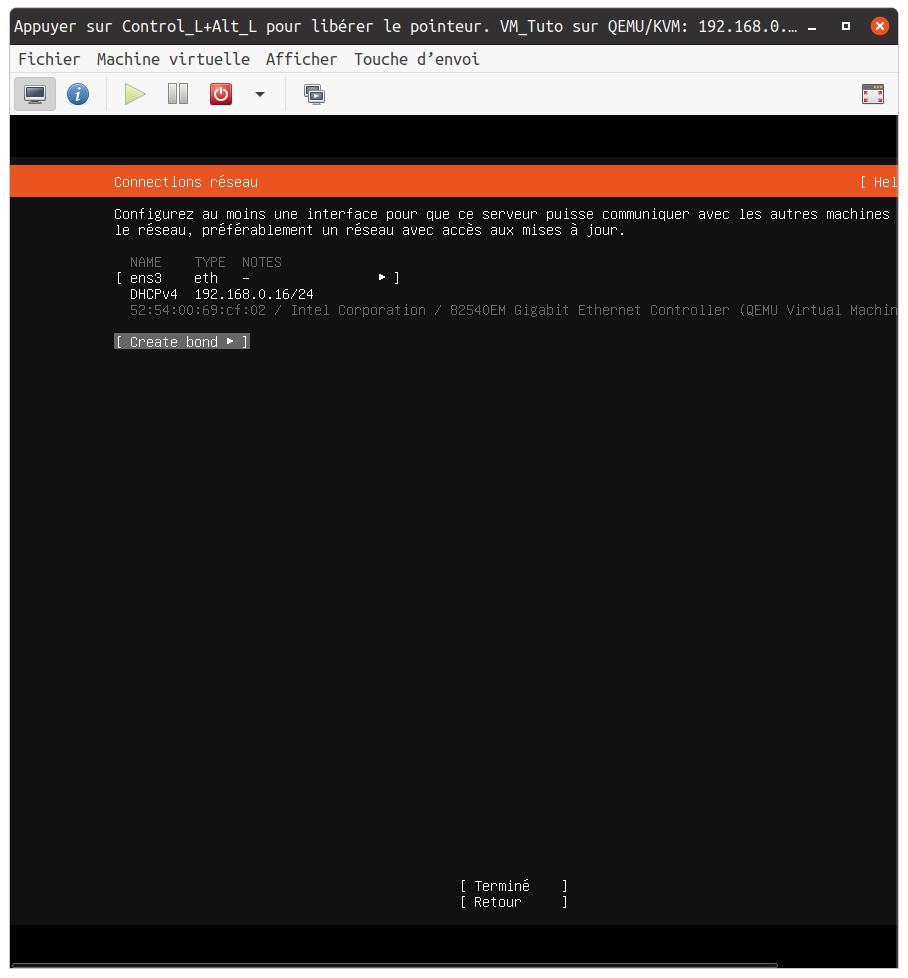Click the horizontal scrollbar at the bottom
This screenshot has width=908, height=978.
[x=394, y=965]
